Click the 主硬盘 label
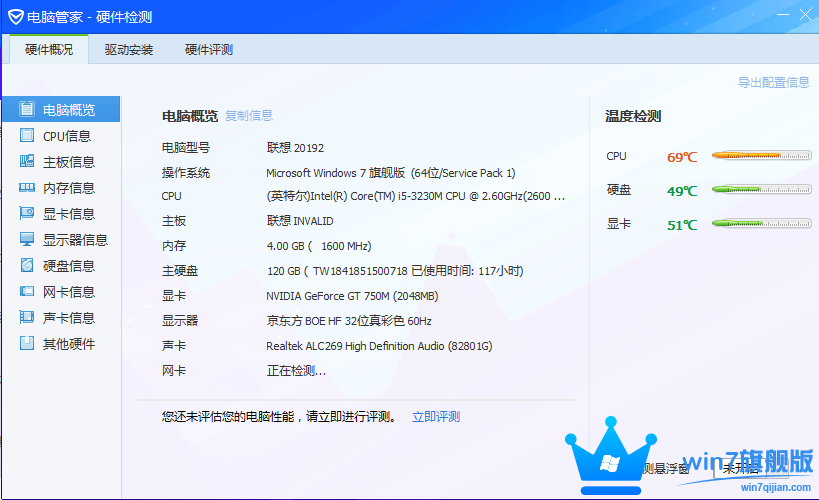The height and width of the screenshot is (500, 819). coord(180,271)
